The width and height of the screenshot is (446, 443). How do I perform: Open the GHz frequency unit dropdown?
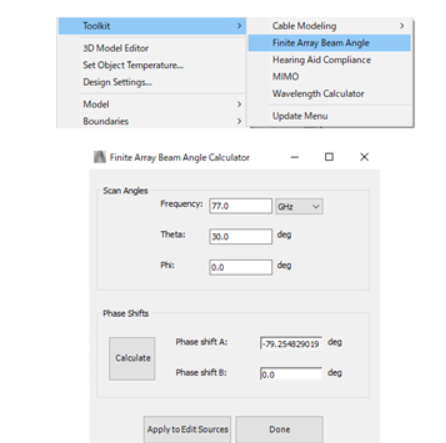[299, 206]
